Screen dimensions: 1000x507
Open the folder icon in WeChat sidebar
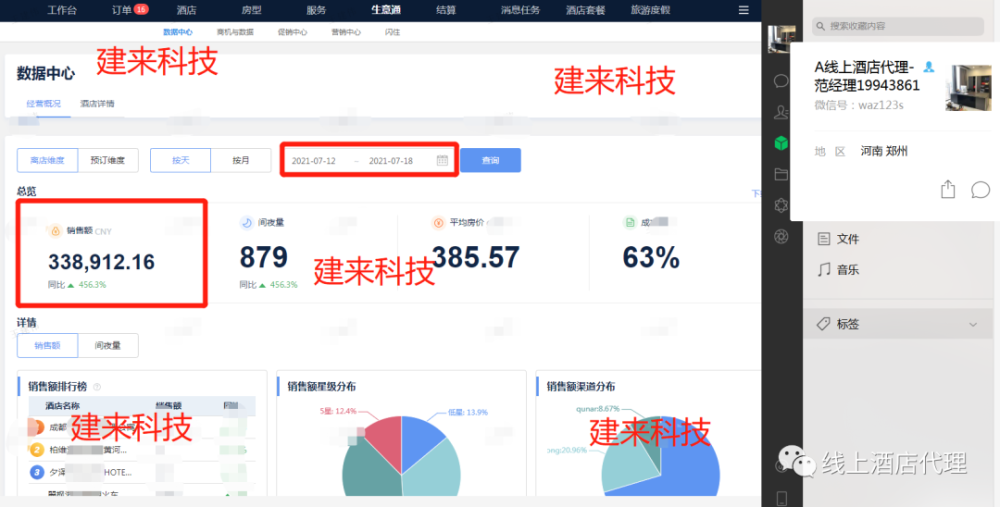coord(781,174)
